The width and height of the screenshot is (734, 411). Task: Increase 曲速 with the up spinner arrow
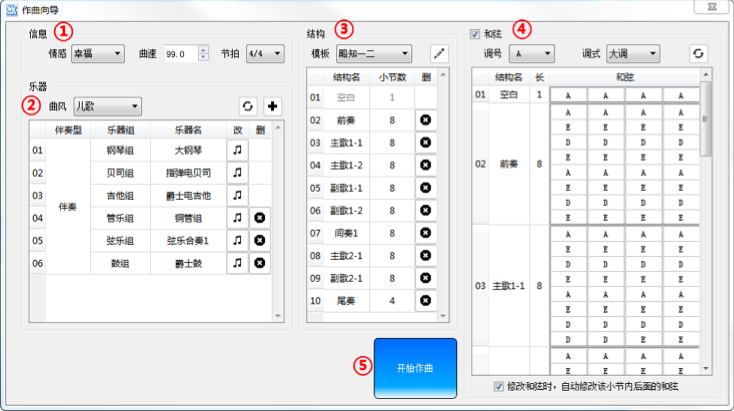tap(203, 50)
